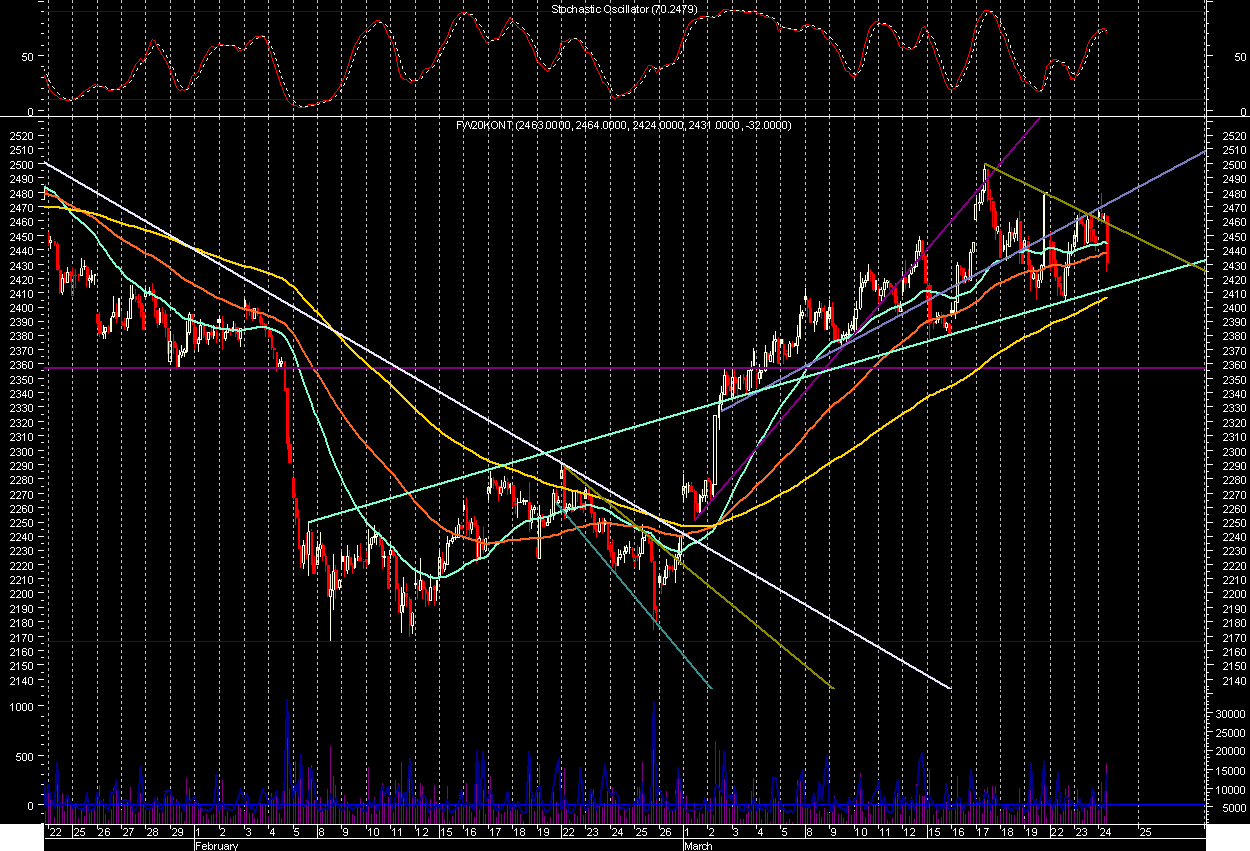Select the February month label
The width and height of the screenshot is (1250, 851).
click(x=216, y=845)
